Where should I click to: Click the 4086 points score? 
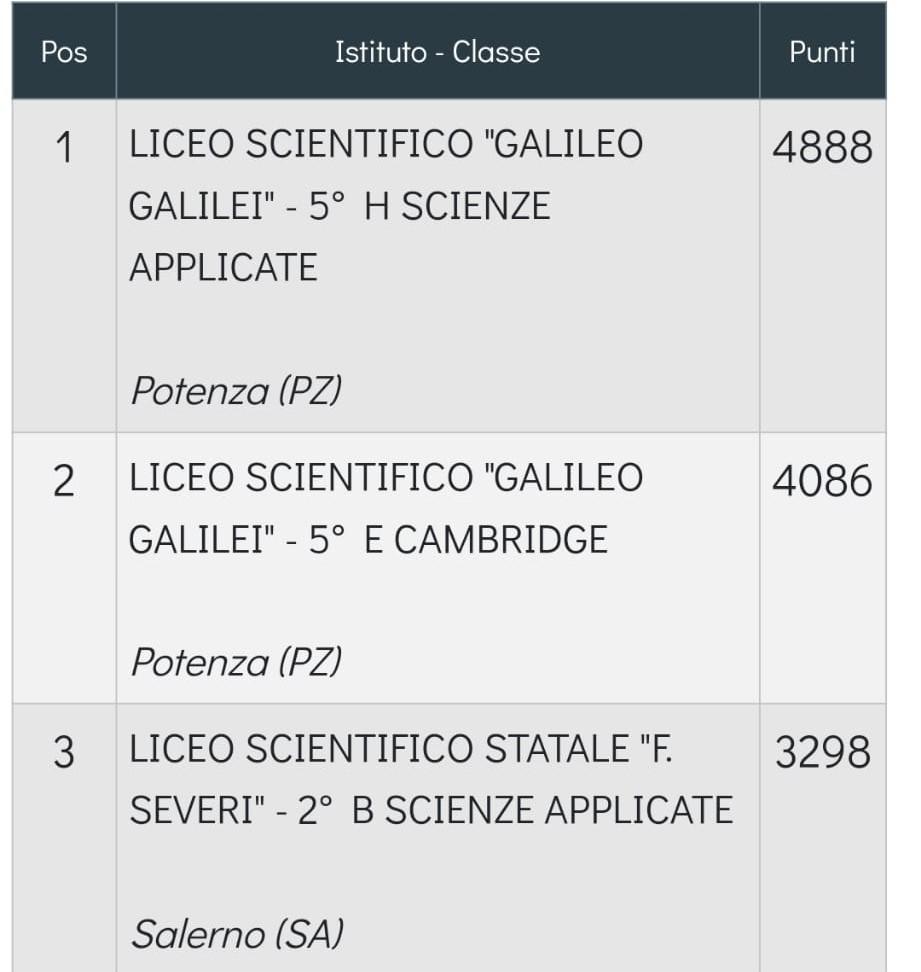(822, 482)
